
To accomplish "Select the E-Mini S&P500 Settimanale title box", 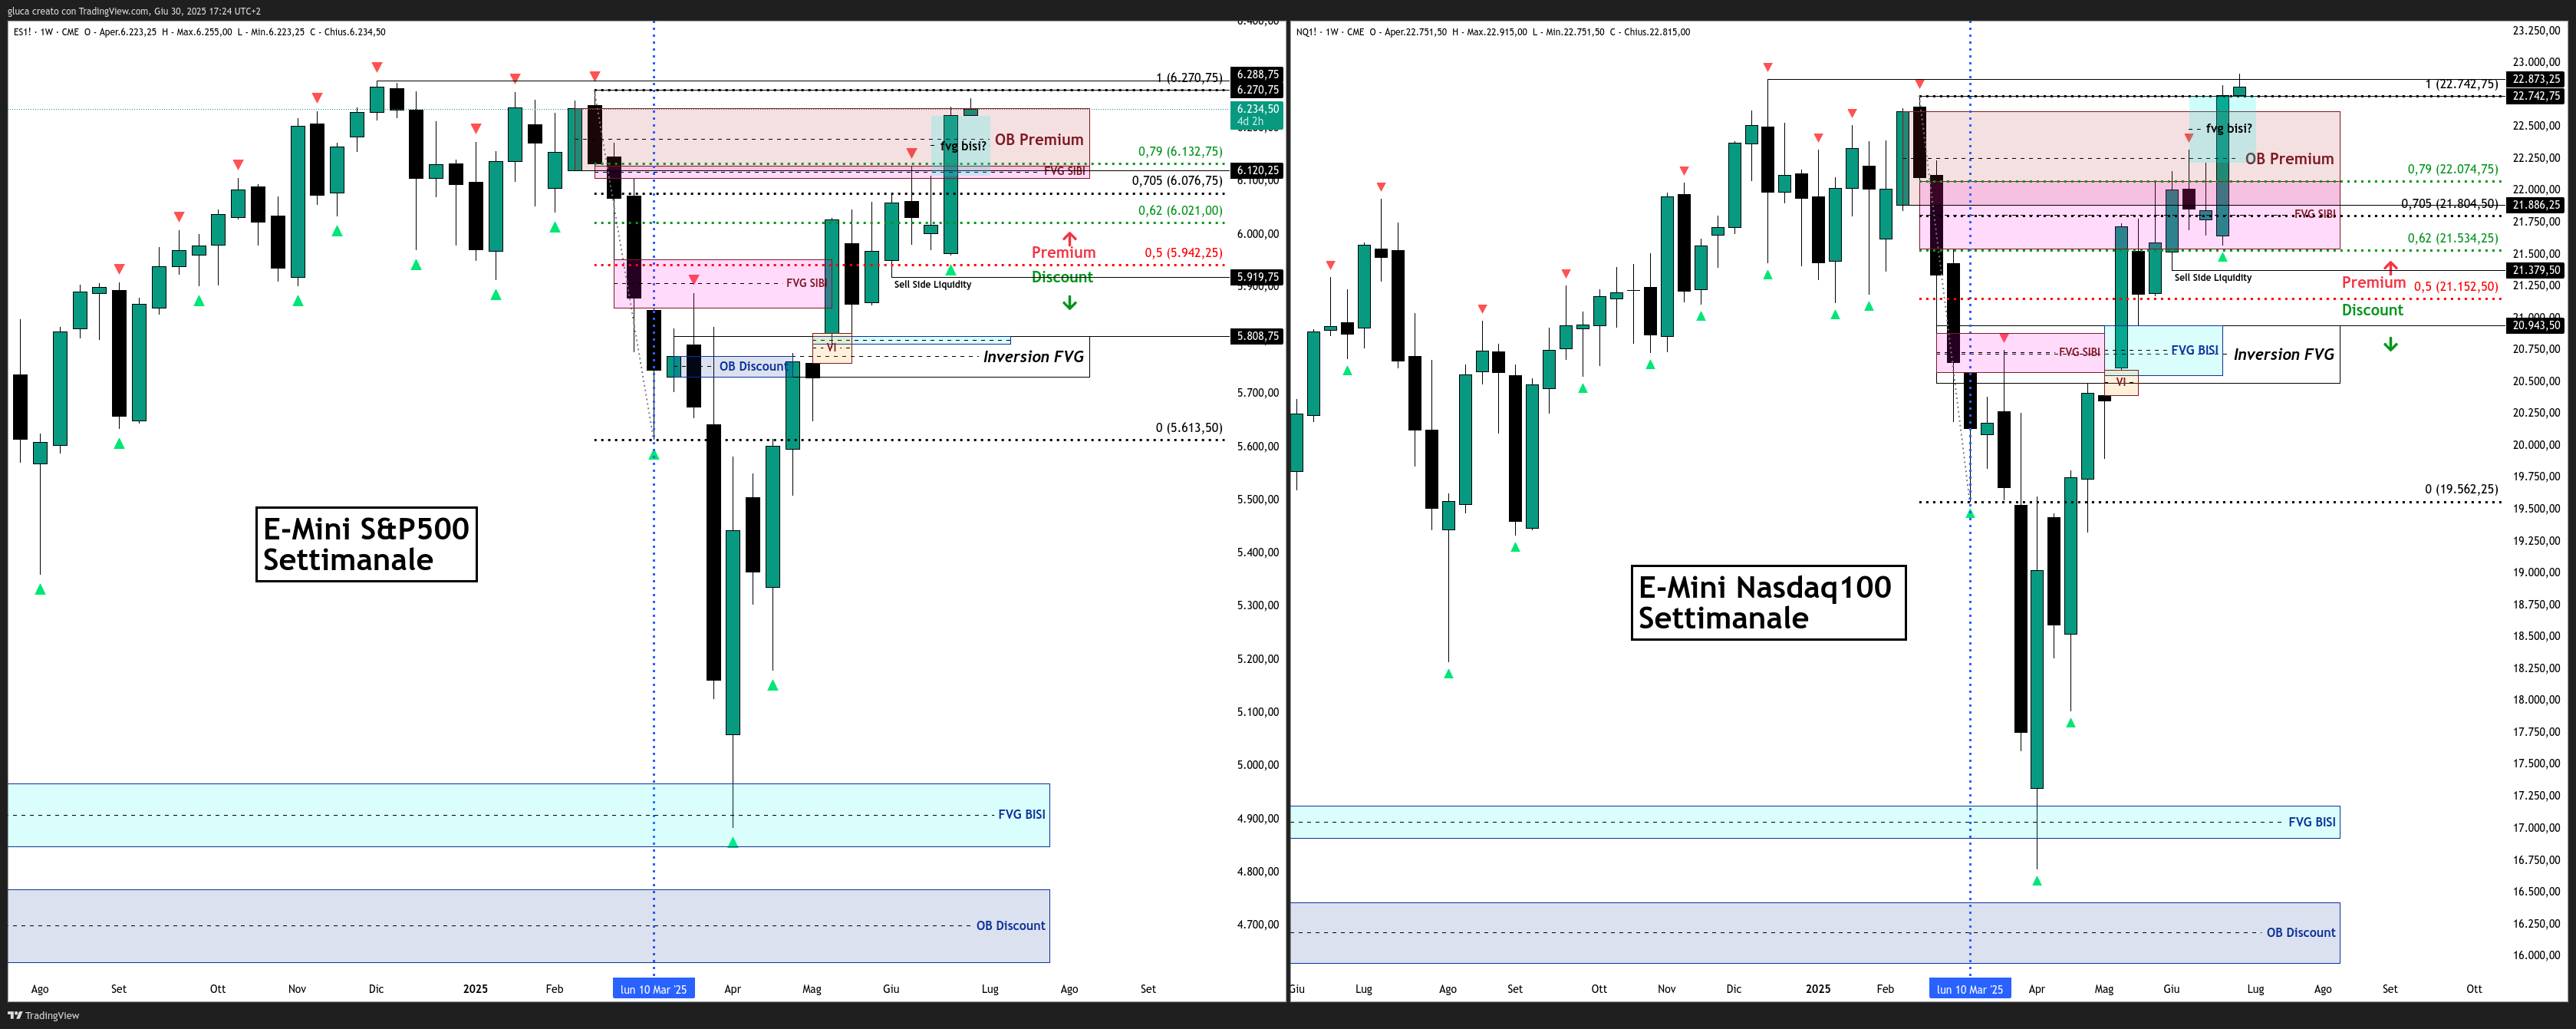I will (366, 544).
